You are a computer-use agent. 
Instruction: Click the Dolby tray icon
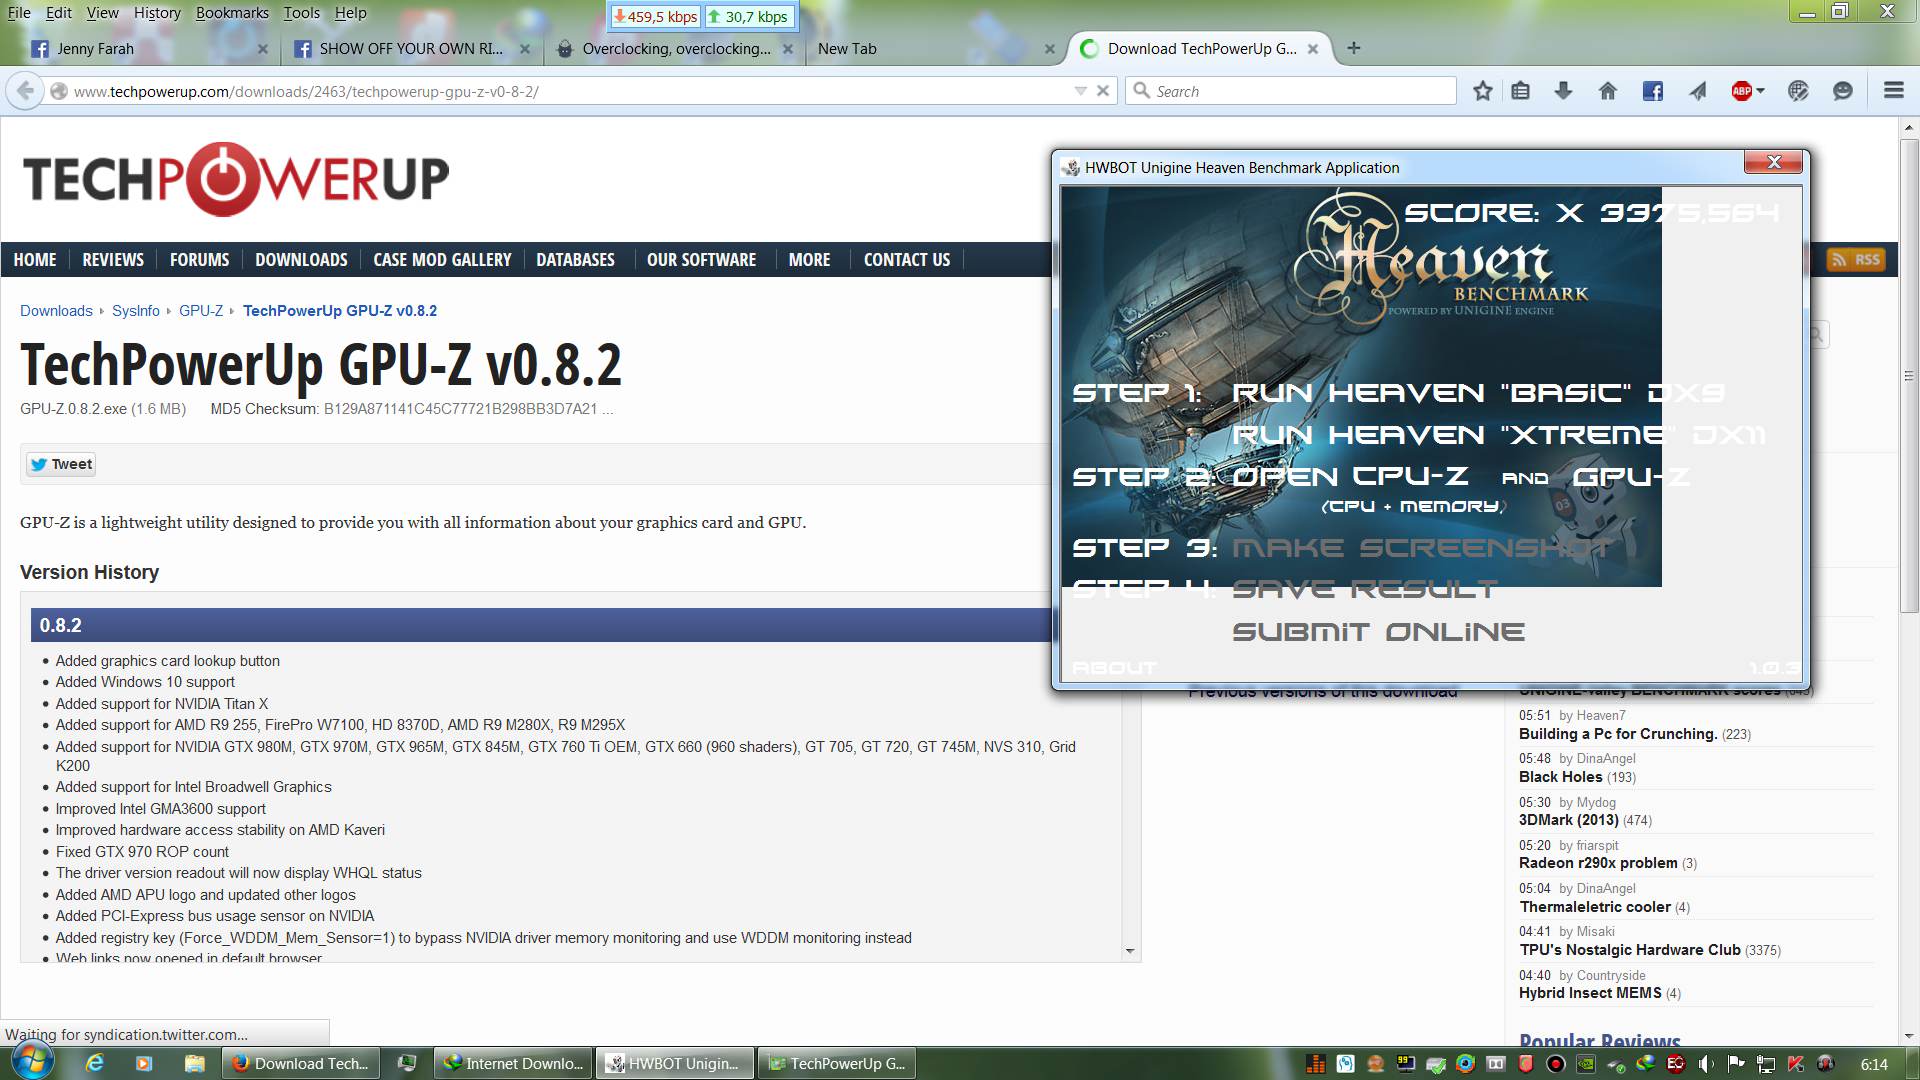[x=1496, y=1064]
